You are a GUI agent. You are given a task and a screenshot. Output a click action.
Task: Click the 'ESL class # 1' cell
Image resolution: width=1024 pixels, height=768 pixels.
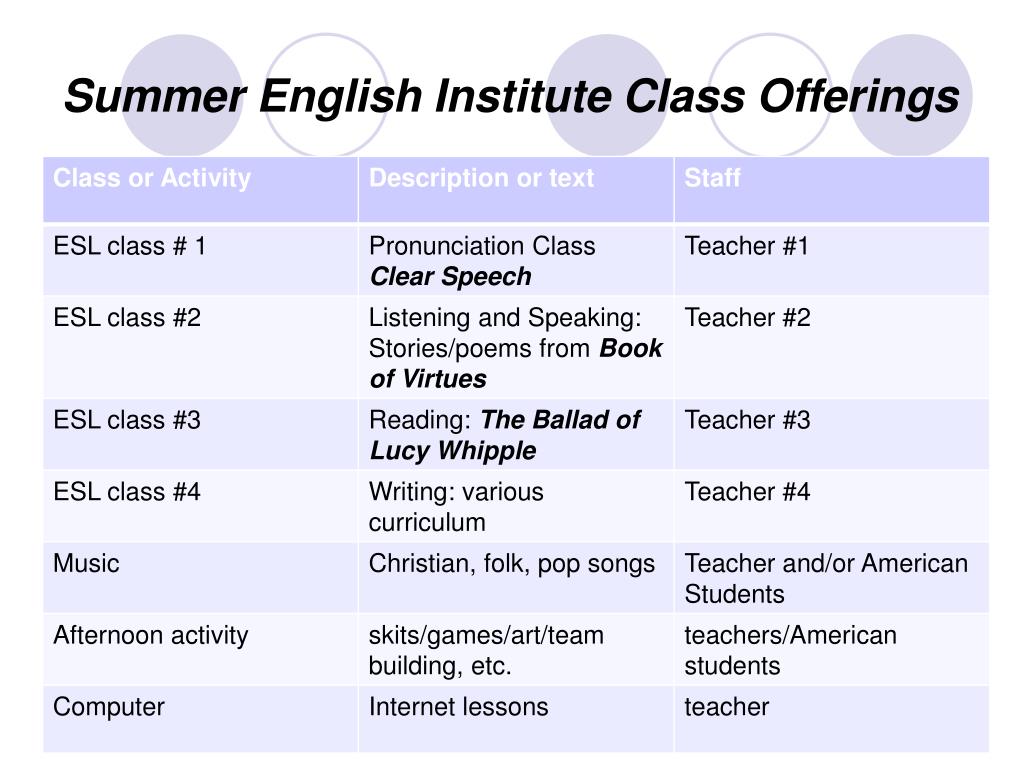point(200,260)
